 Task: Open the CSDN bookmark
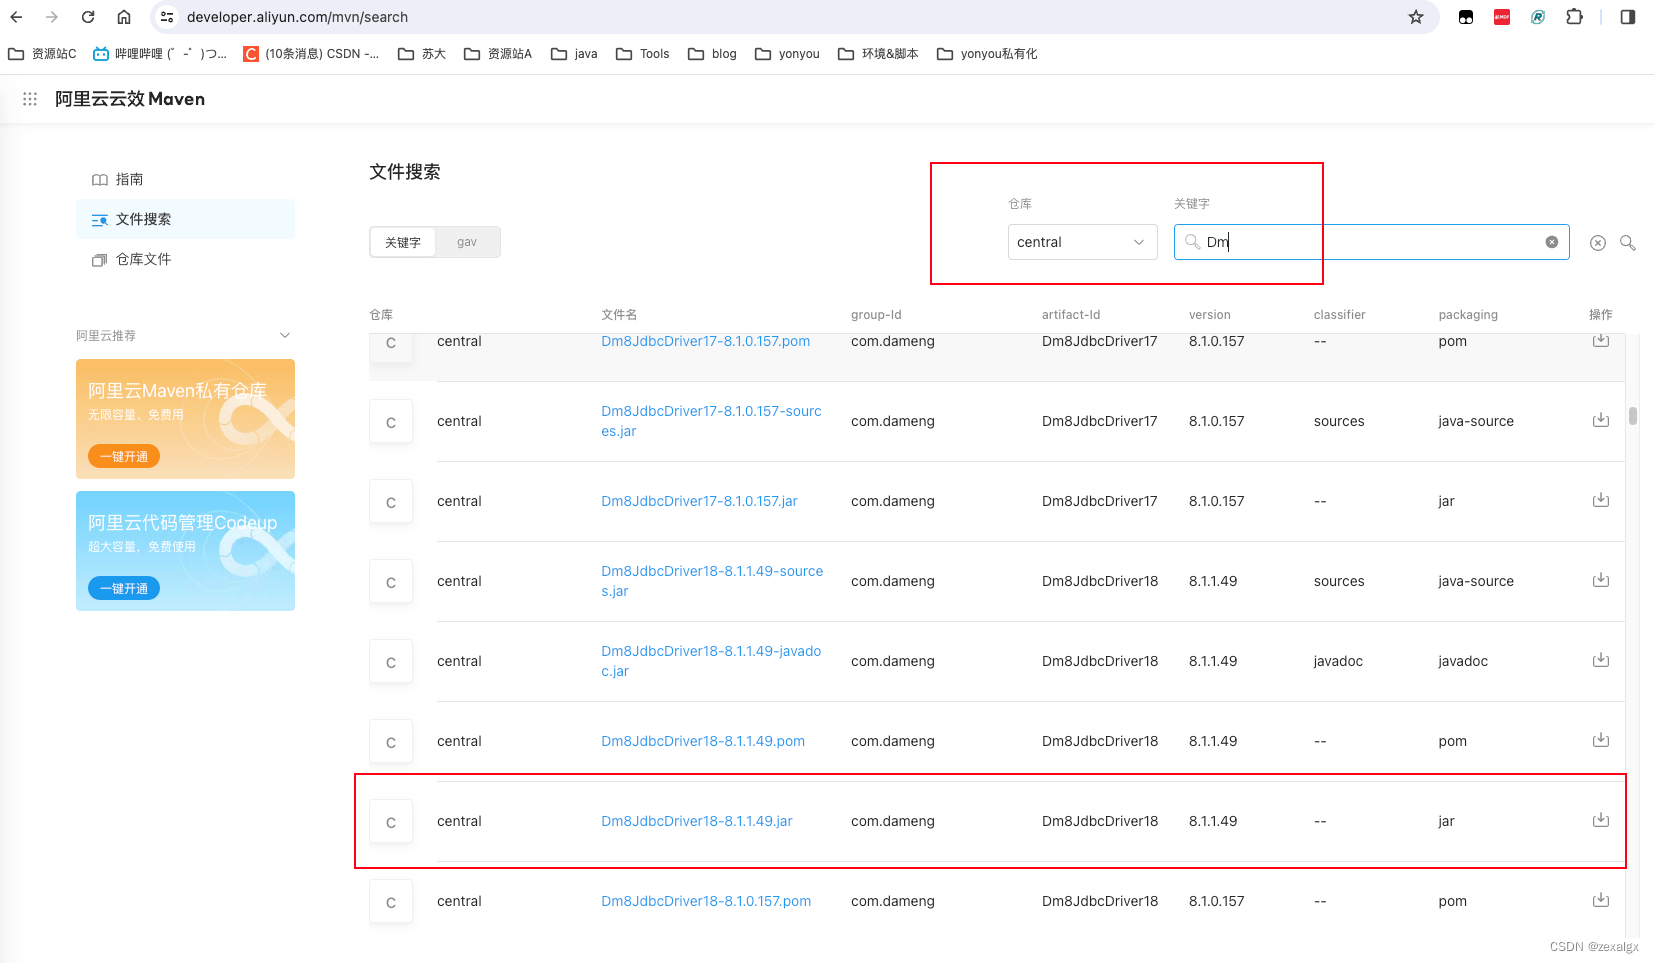(311, 54)
